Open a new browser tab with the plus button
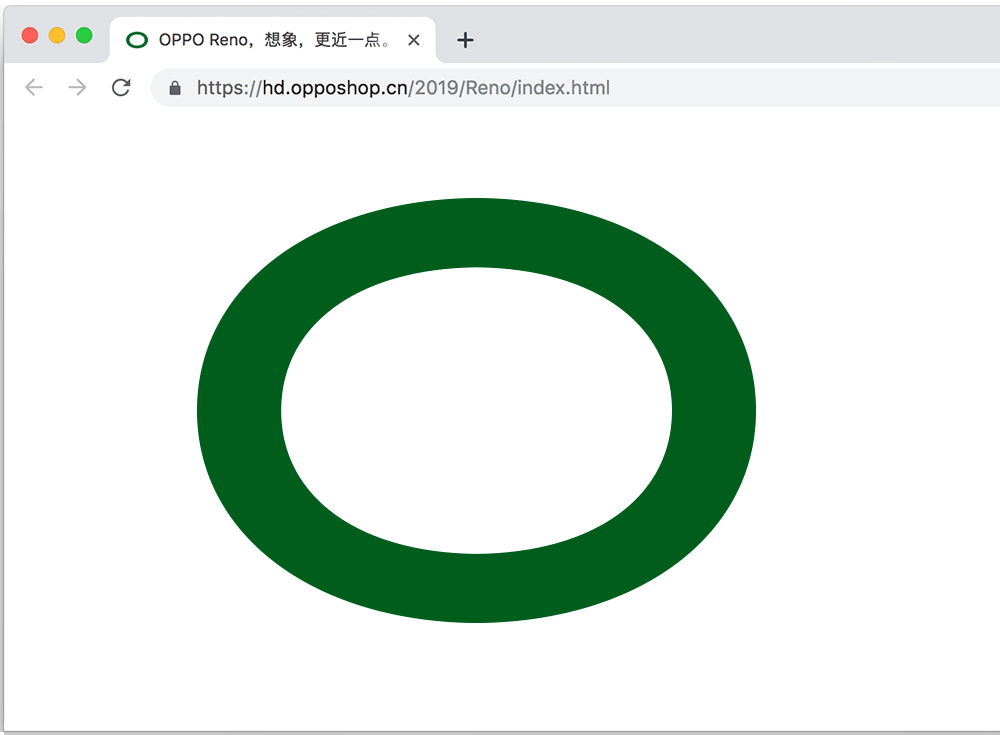This screenshot has width=1000, height=735. [464, 40]
